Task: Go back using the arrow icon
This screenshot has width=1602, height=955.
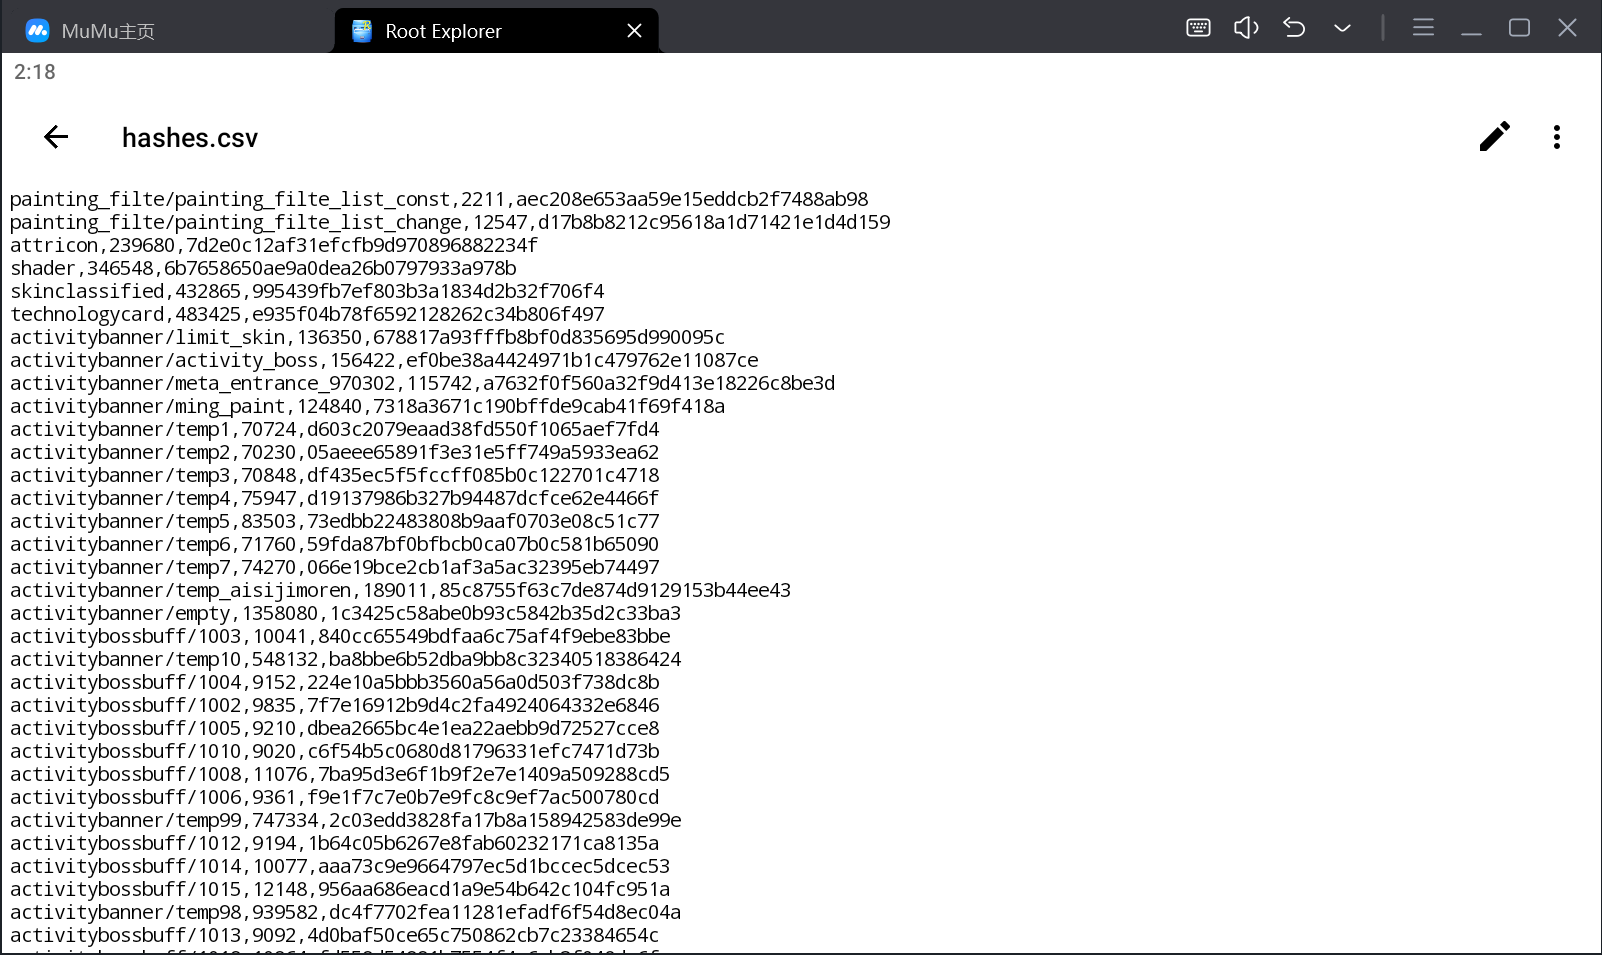Action: click(56, 137)
